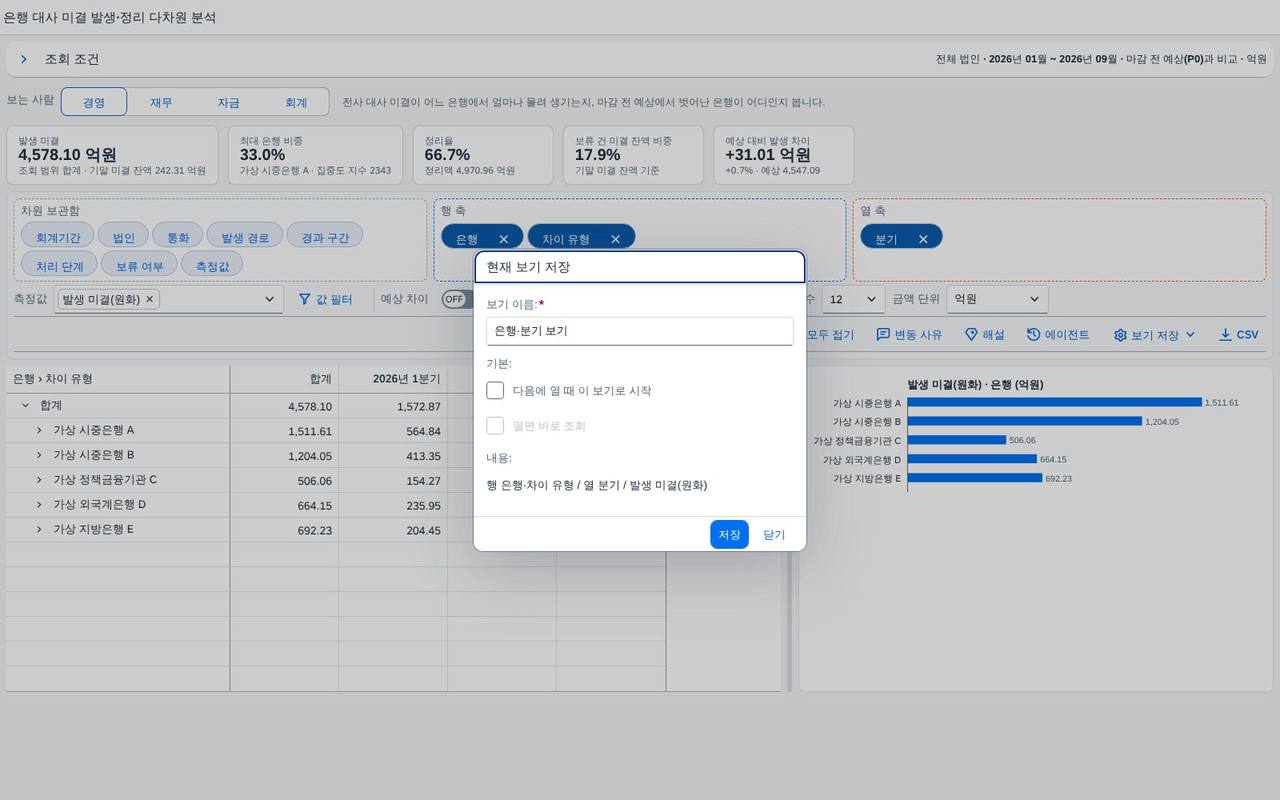Click the 가상 시중은행 A chart bar
The width and height of the screenshot is (1280, 800).
click(1055, 403)
